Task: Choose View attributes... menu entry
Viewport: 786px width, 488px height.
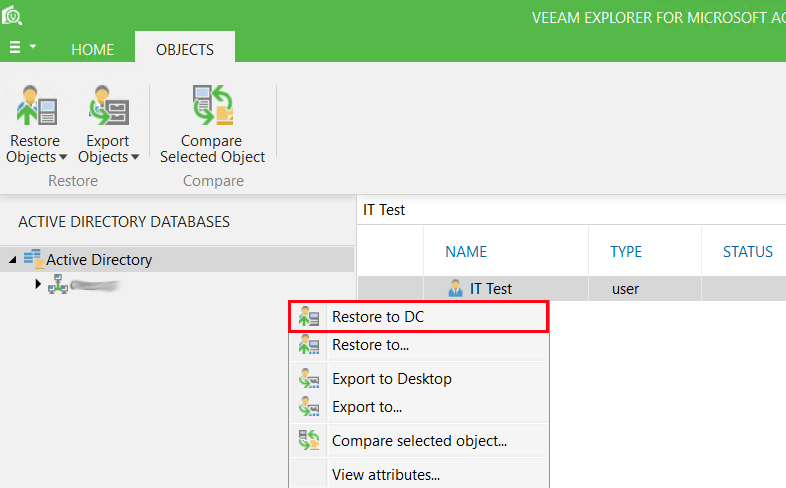Action: point(419,474)
